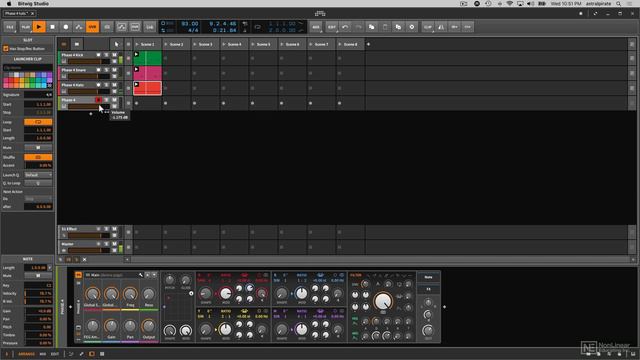
Task: Launch Scene 5
Action: (253, 44)
